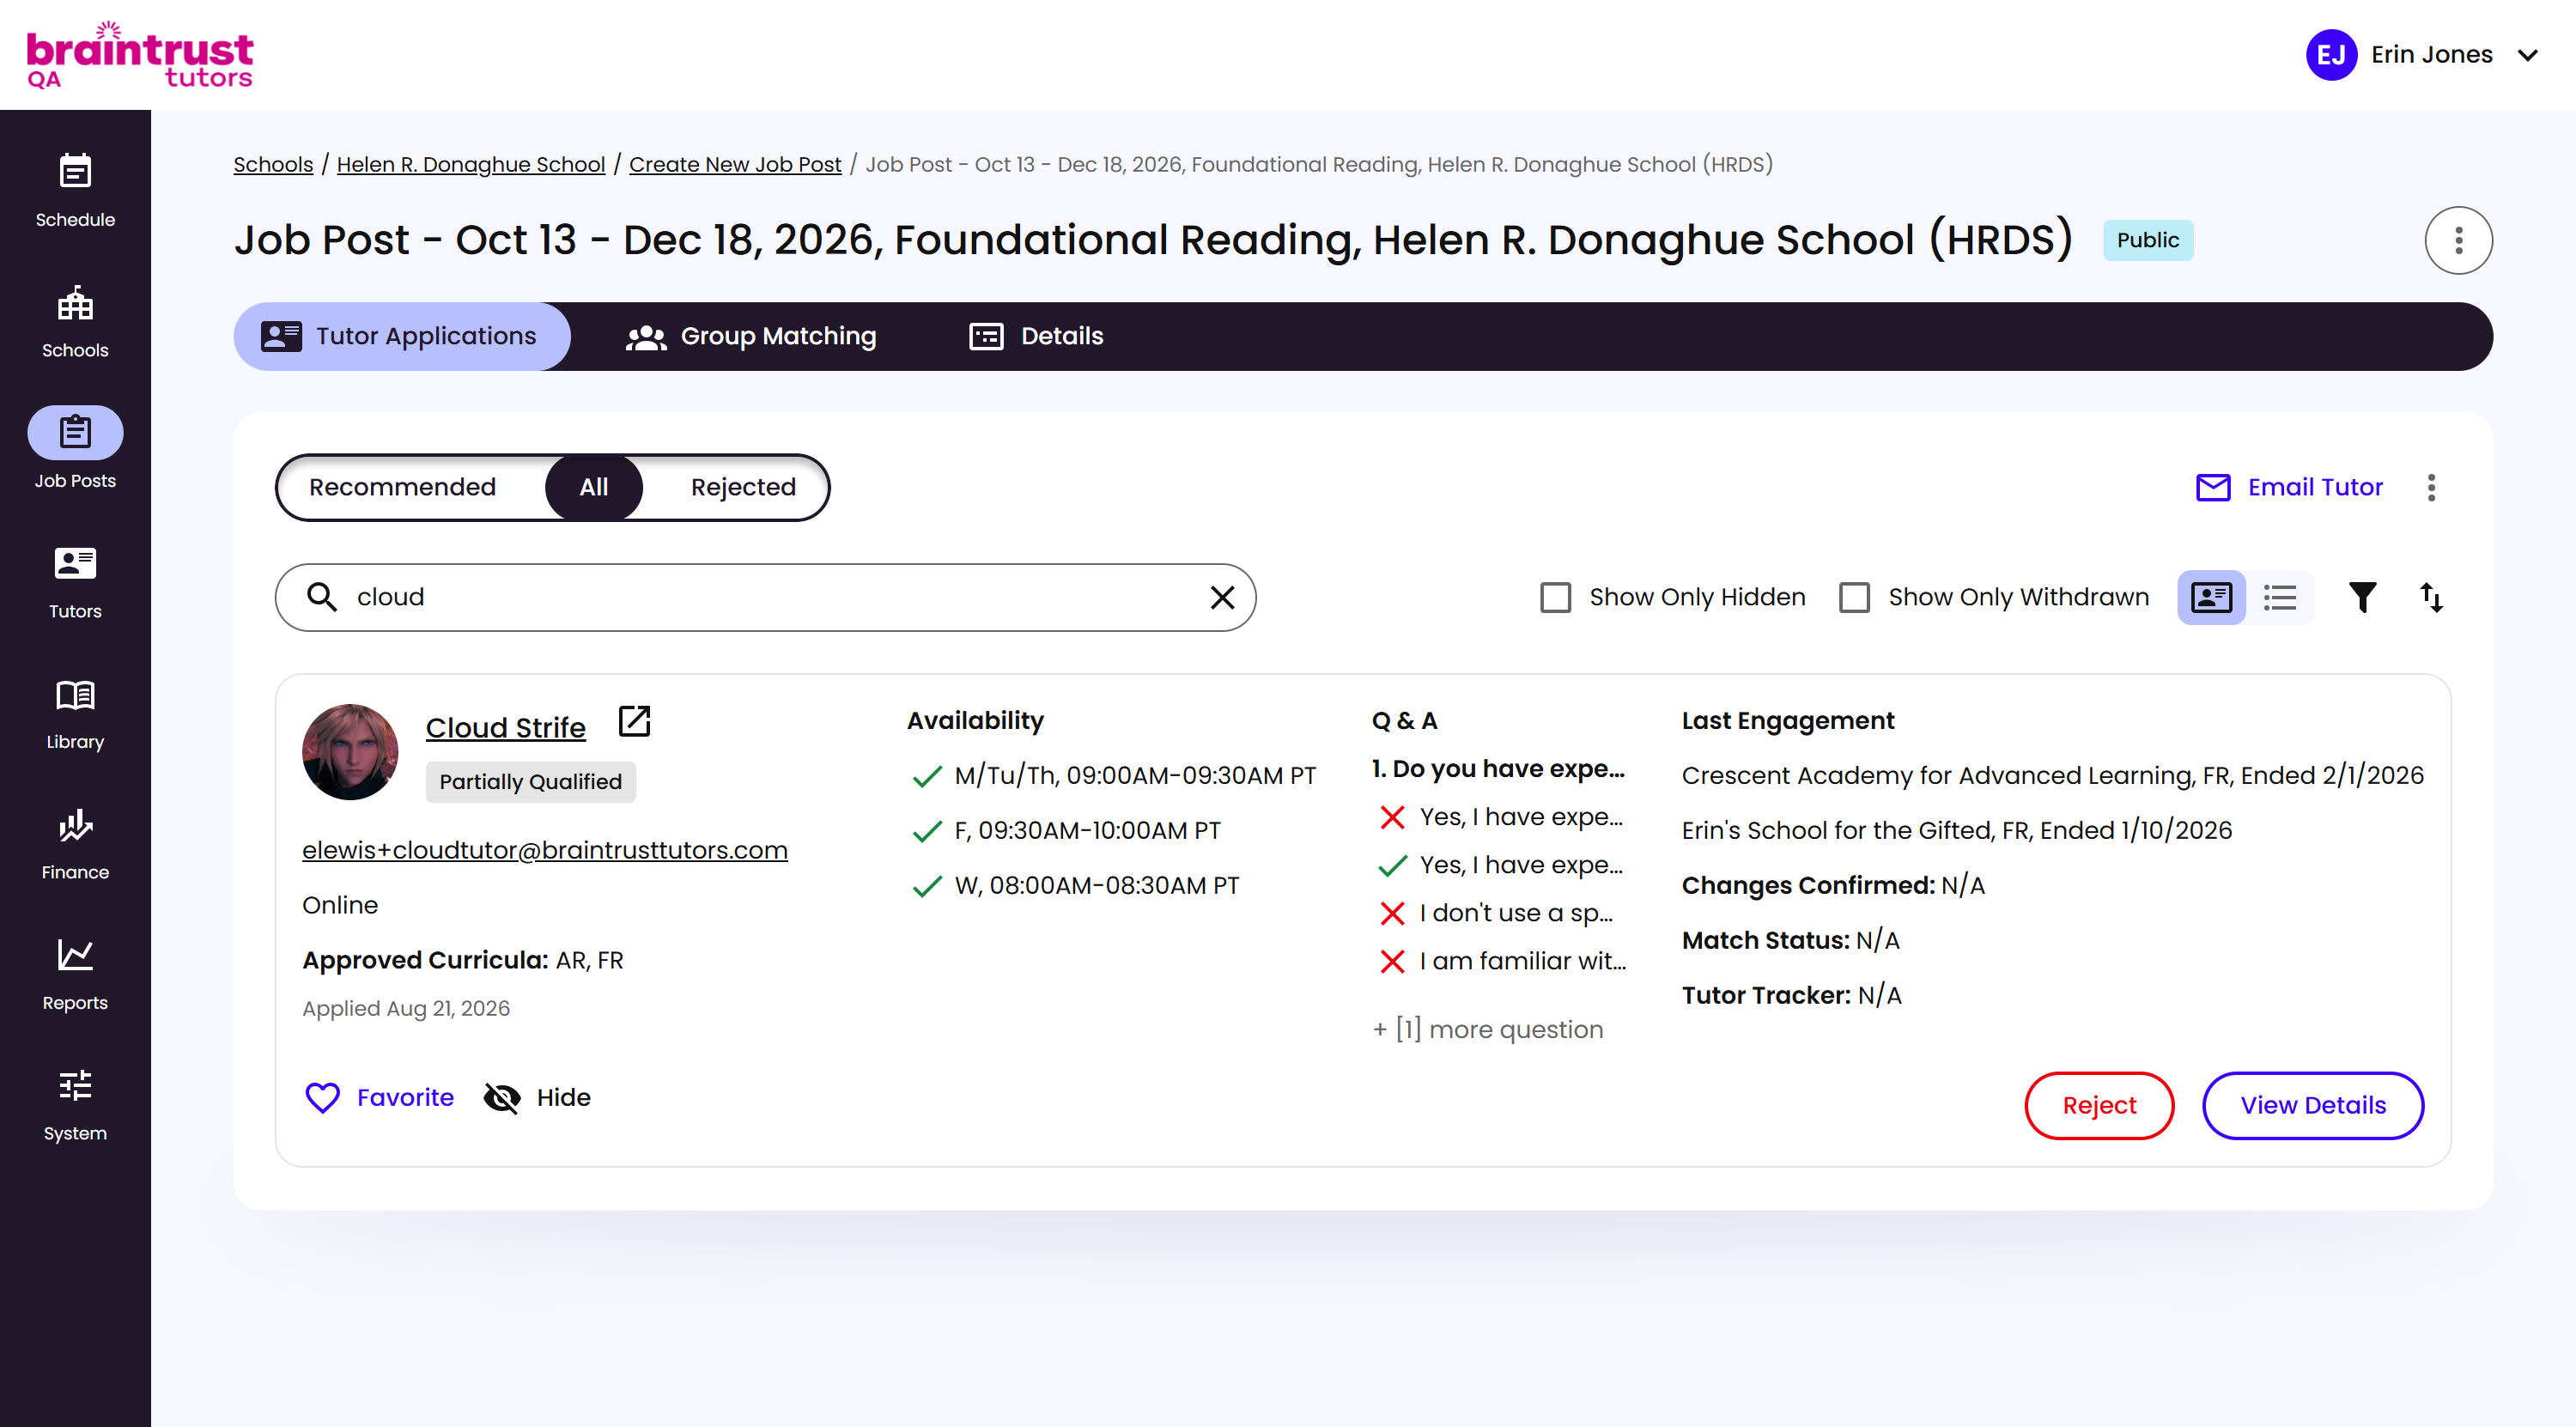
Task: Switch to list view layout
Action: pos(2280,597)
